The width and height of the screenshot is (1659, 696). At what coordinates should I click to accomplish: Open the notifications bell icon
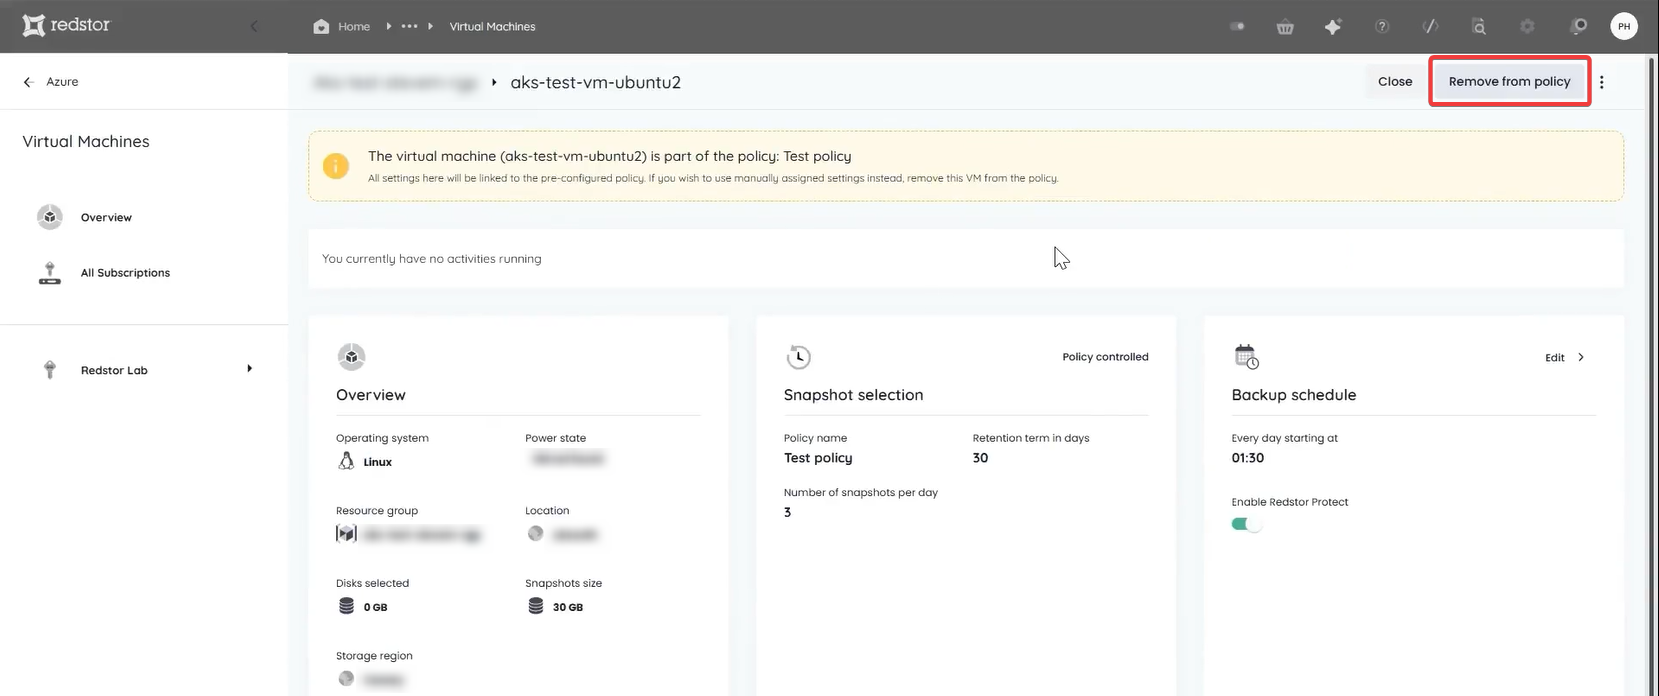(1578, 27)
